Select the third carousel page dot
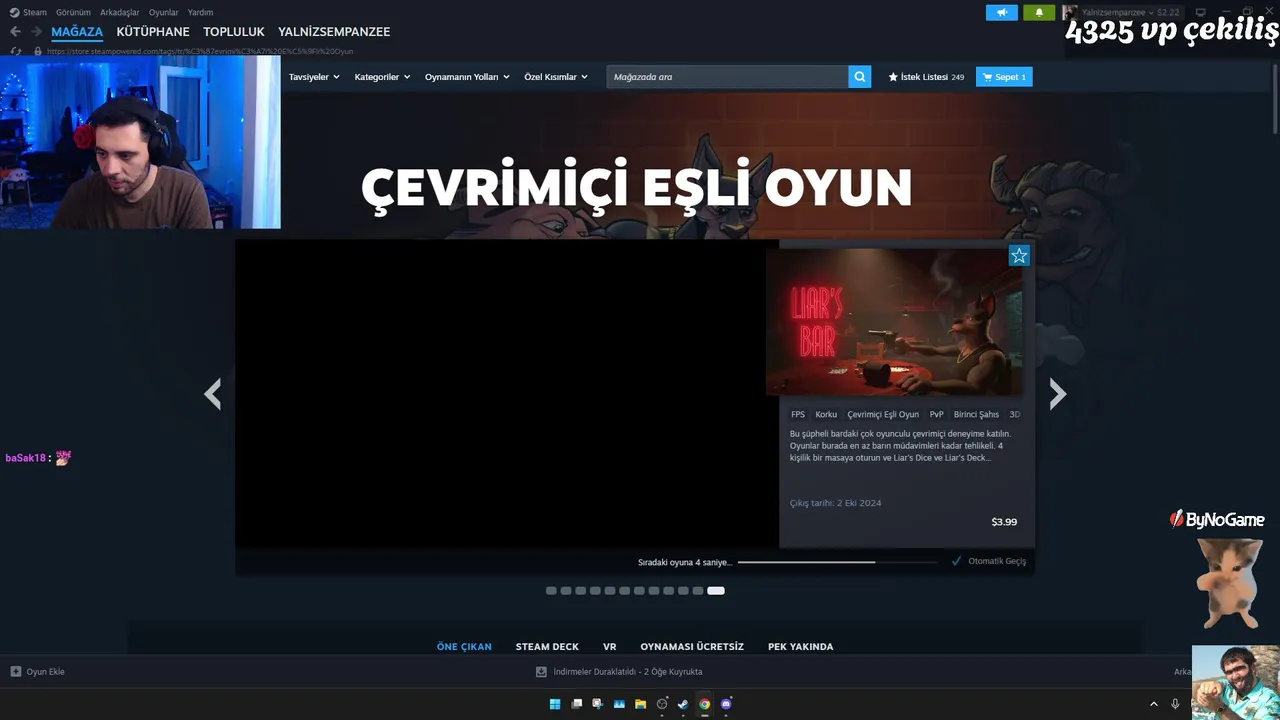Image resolution: width=1280 pixels, height=720 pixels. coord(580,591)
